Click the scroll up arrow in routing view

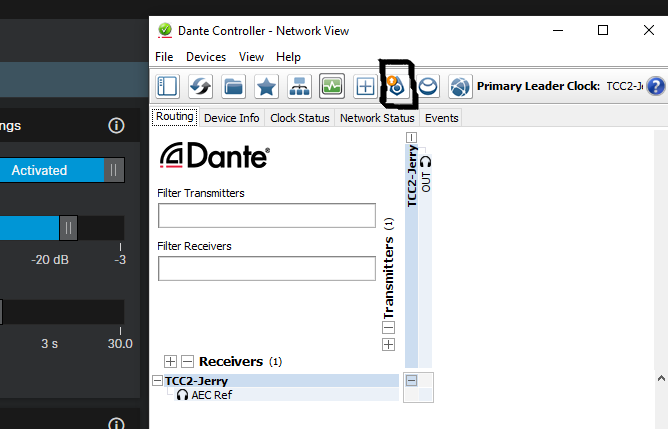tap(661, 378)
